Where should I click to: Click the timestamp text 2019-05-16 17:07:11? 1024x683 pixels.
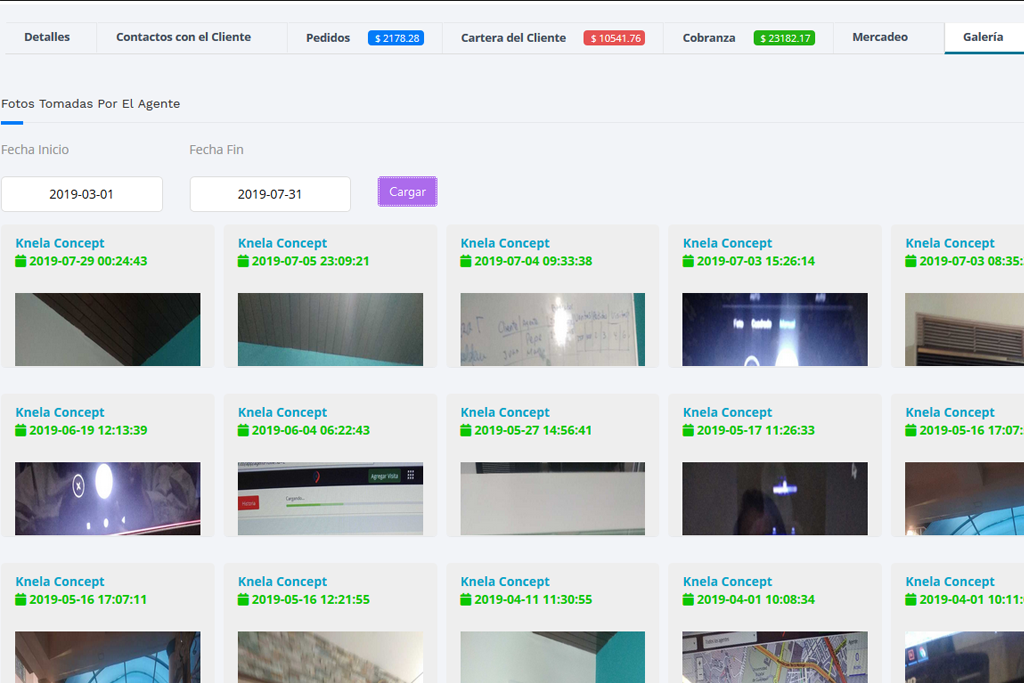pos(88,599)
